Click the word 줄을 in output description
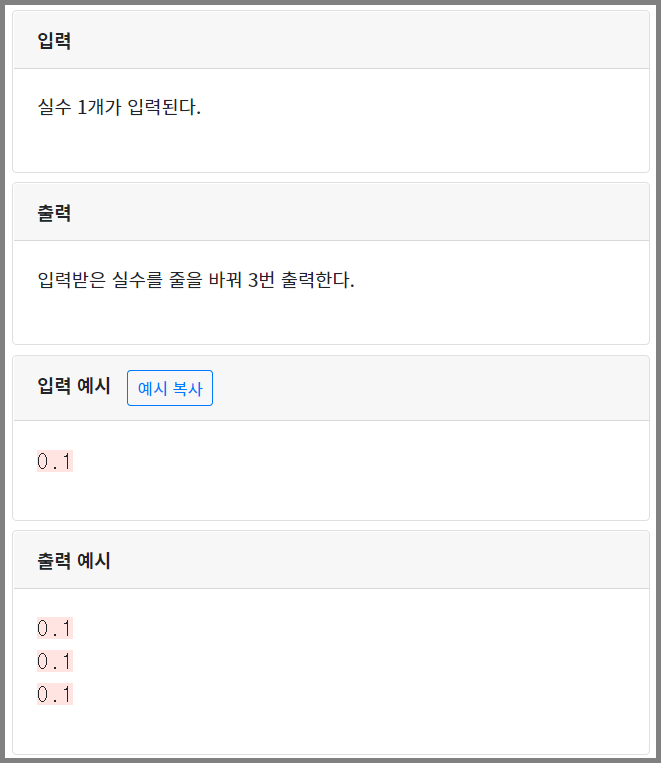This screenshot has width=661, height=763. (185, 280)
